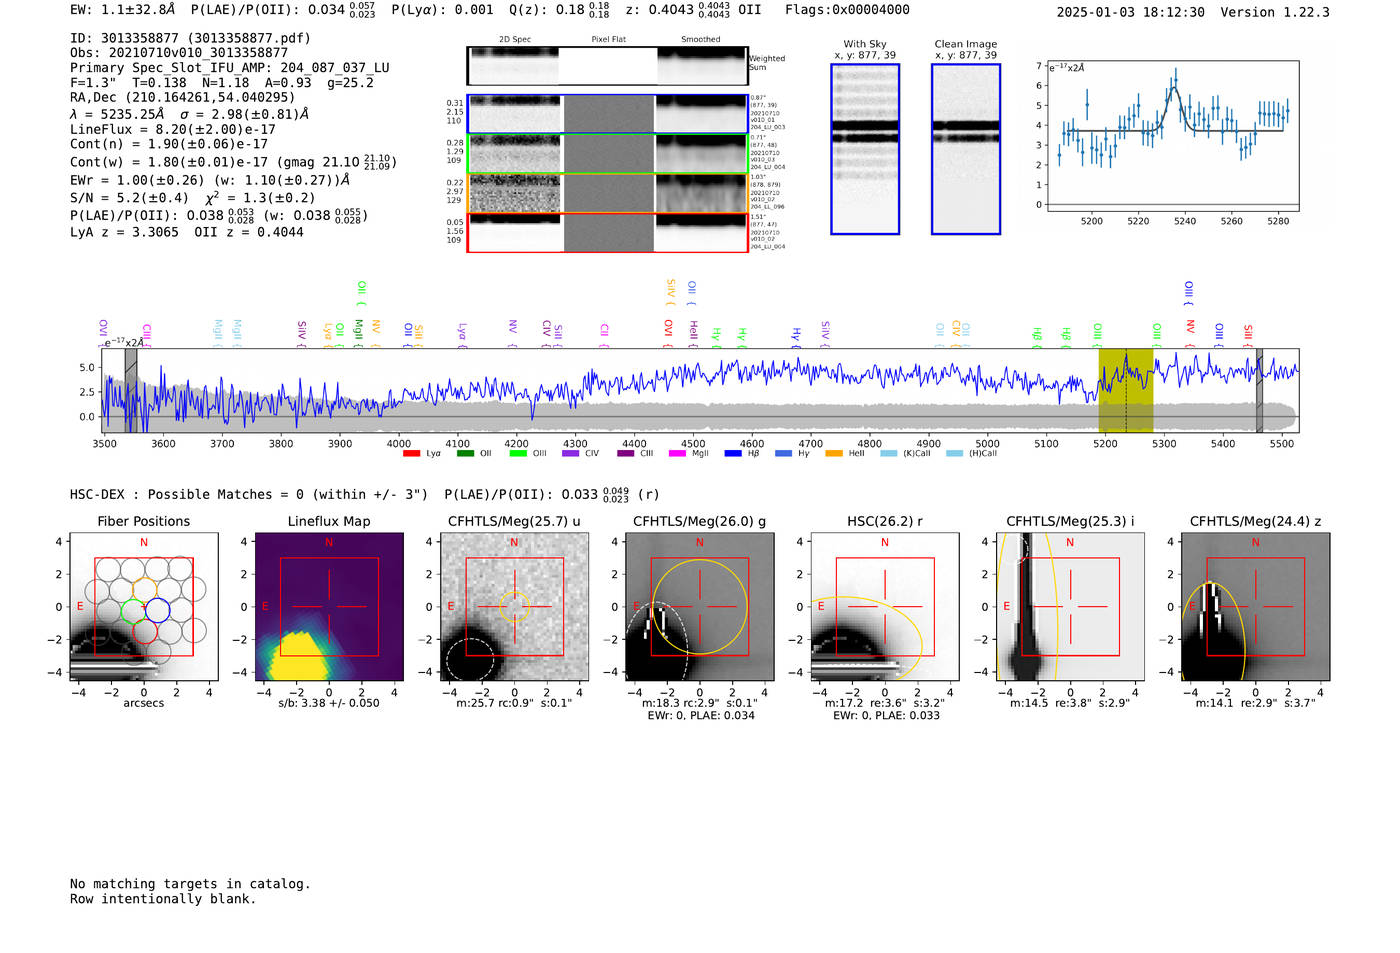
Task: Click the header z: 0.4043 OII text
Action: [693, 10]
